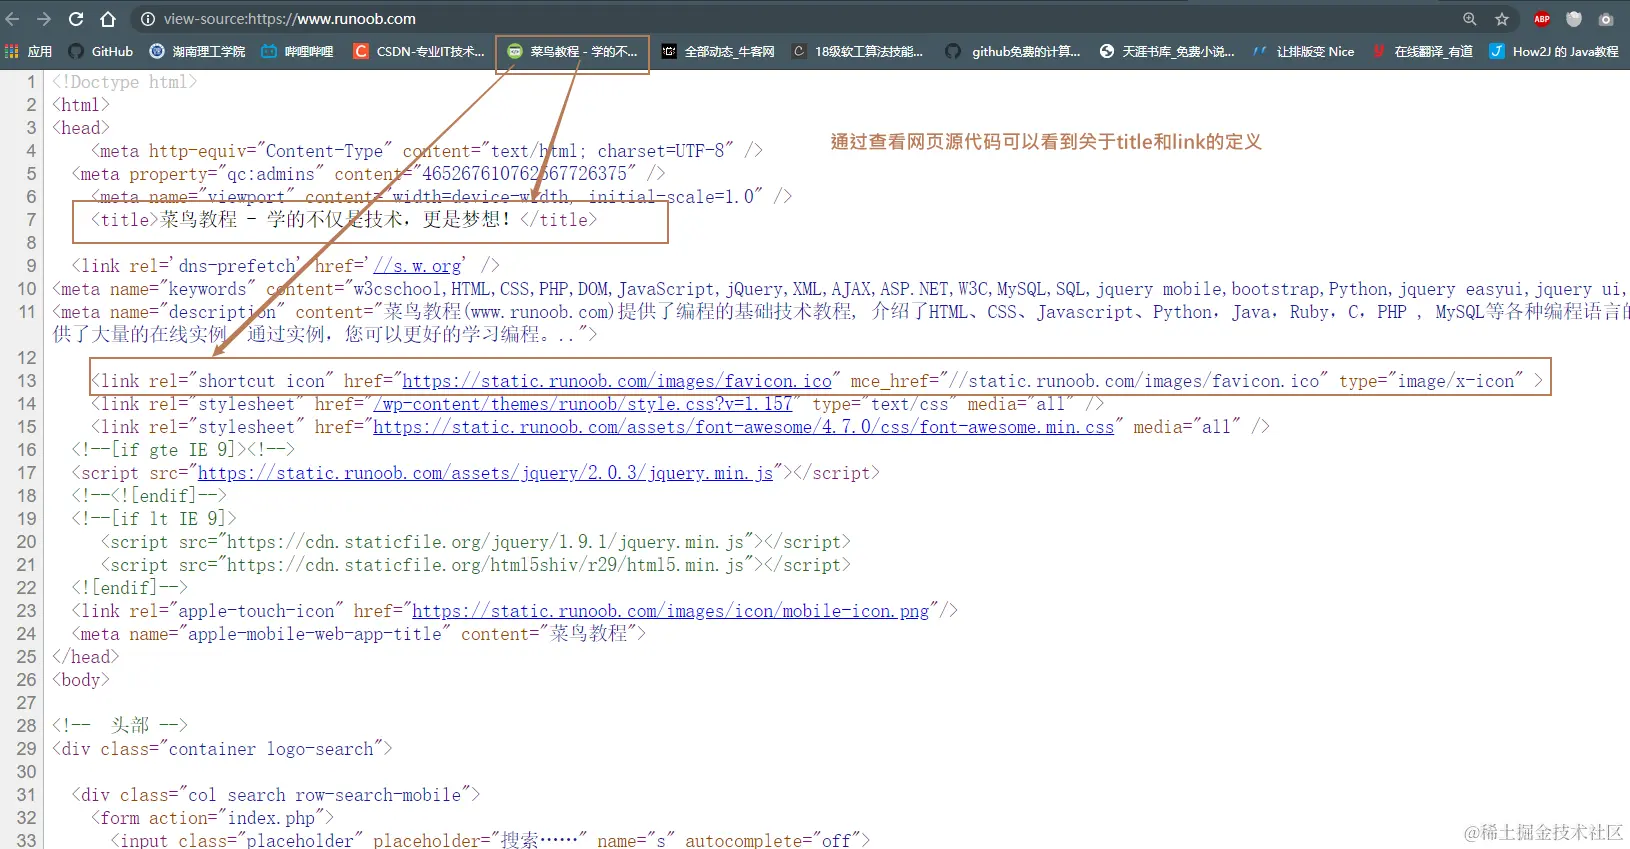Open the CSDN-专业IT技术 bookmark

[x=419, y=51]
